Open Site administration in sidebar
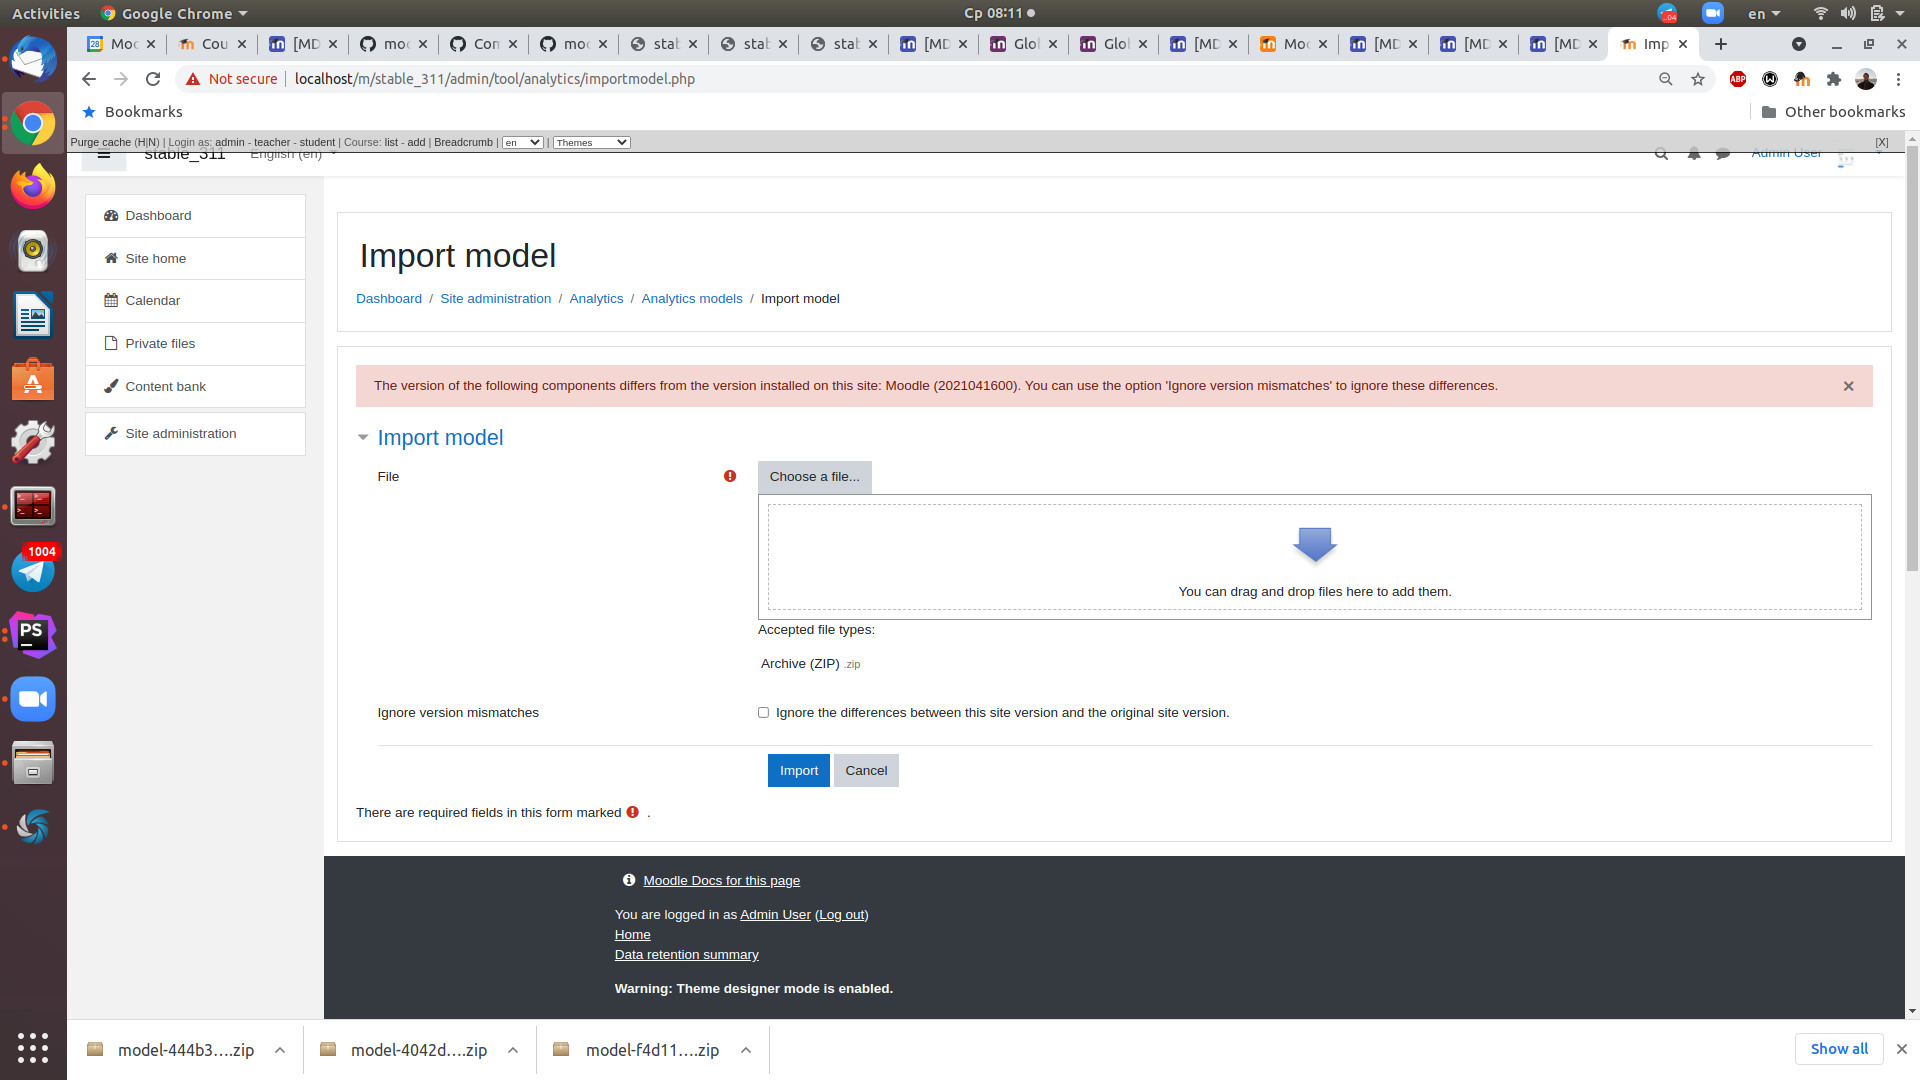 (x=195, y=434)
